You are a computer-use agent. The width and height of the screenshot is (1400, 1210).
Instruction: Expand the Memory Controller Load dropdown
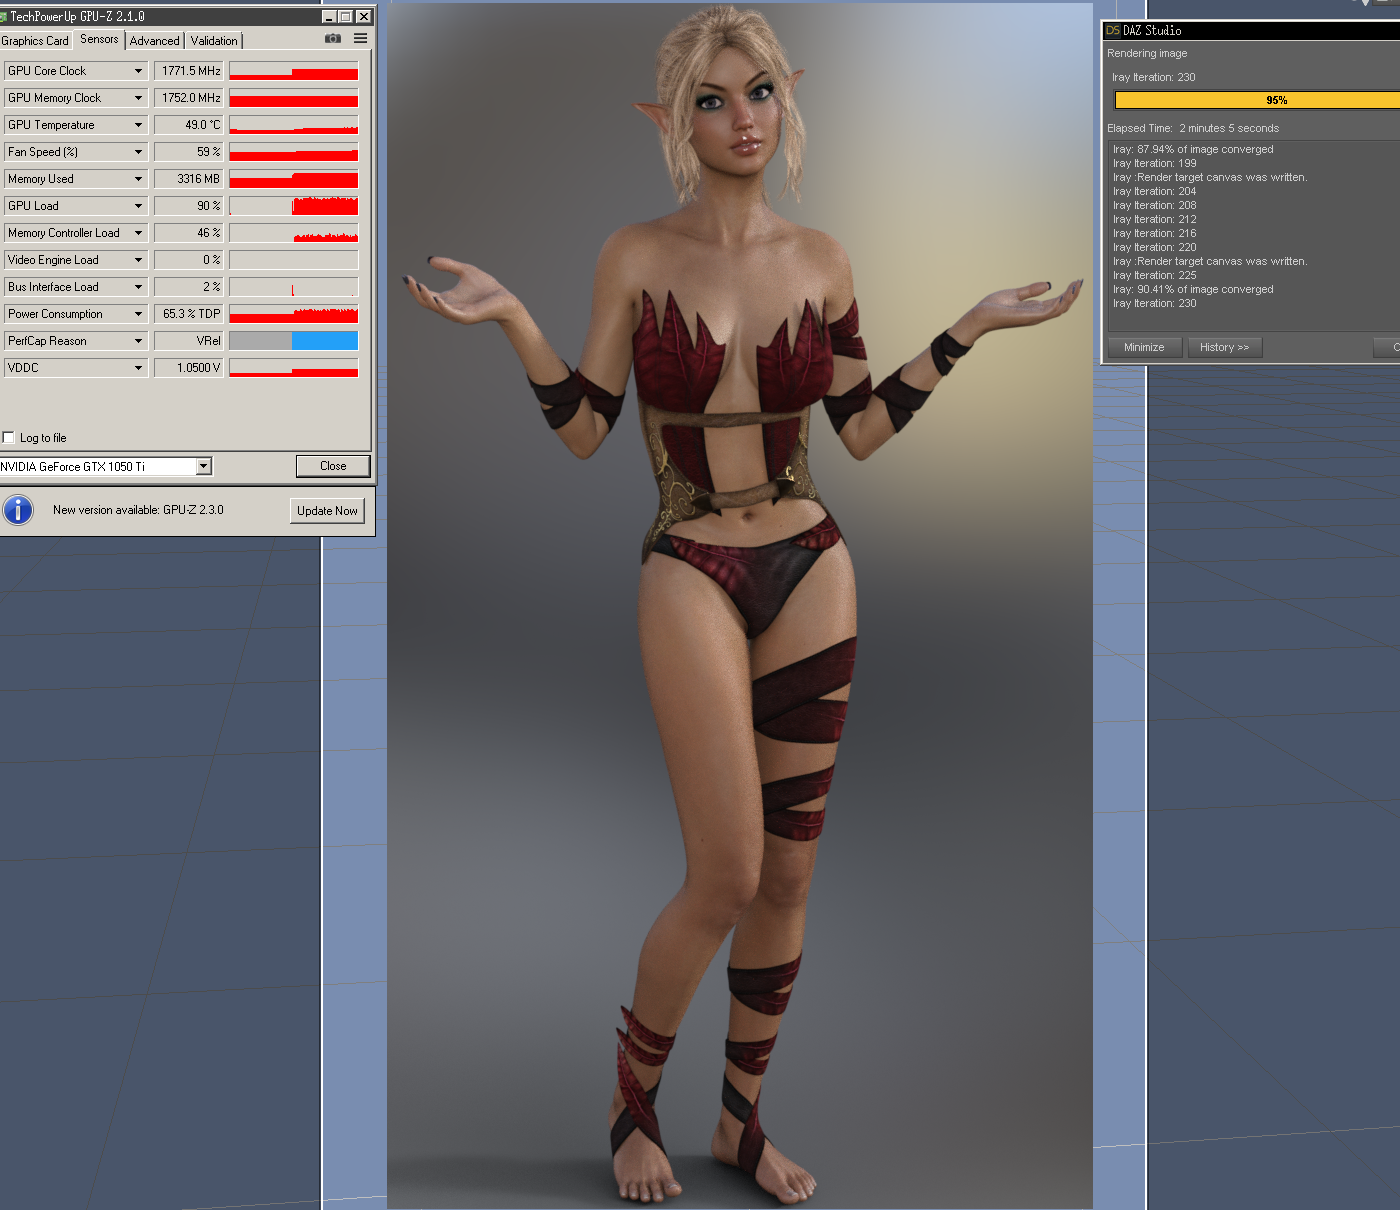(138, 233)
